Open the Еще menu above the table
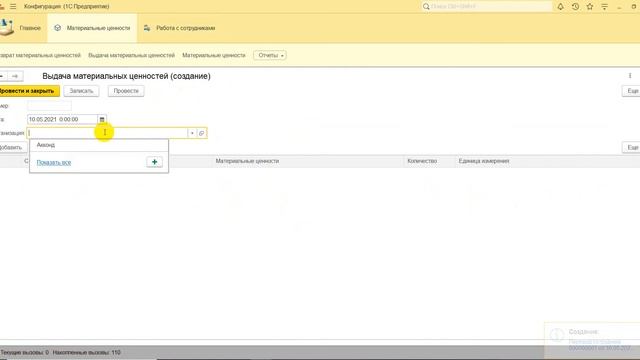 [631, 147]
